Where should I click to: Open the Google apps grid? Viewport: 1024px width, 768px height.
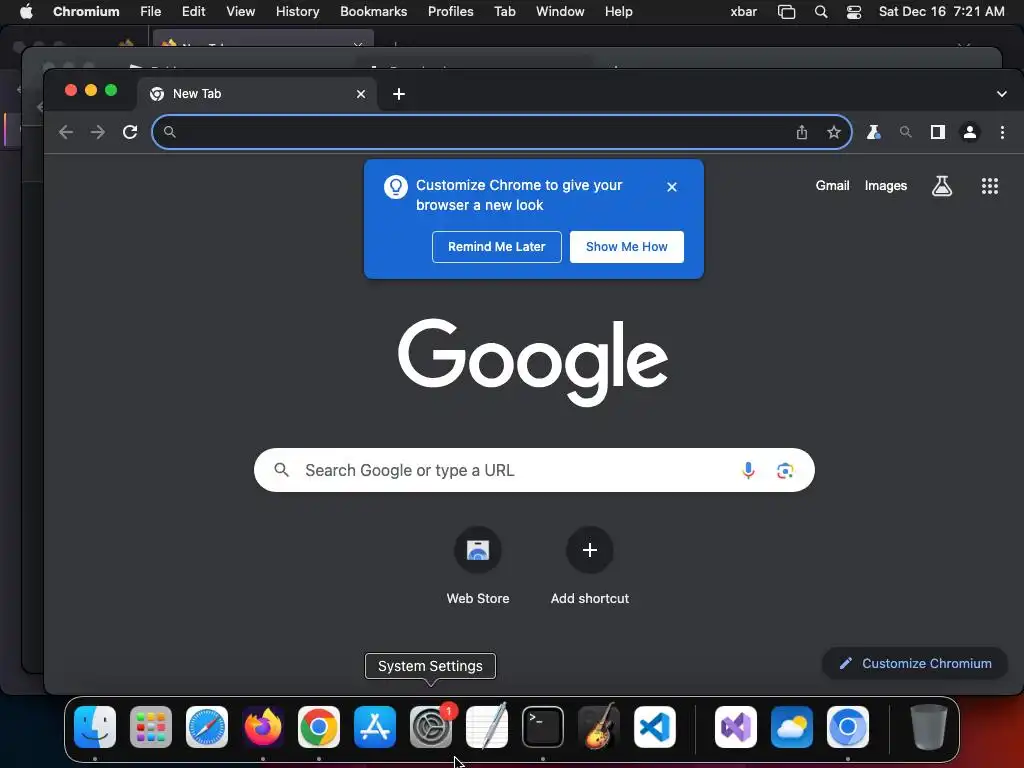click(990, 186)
